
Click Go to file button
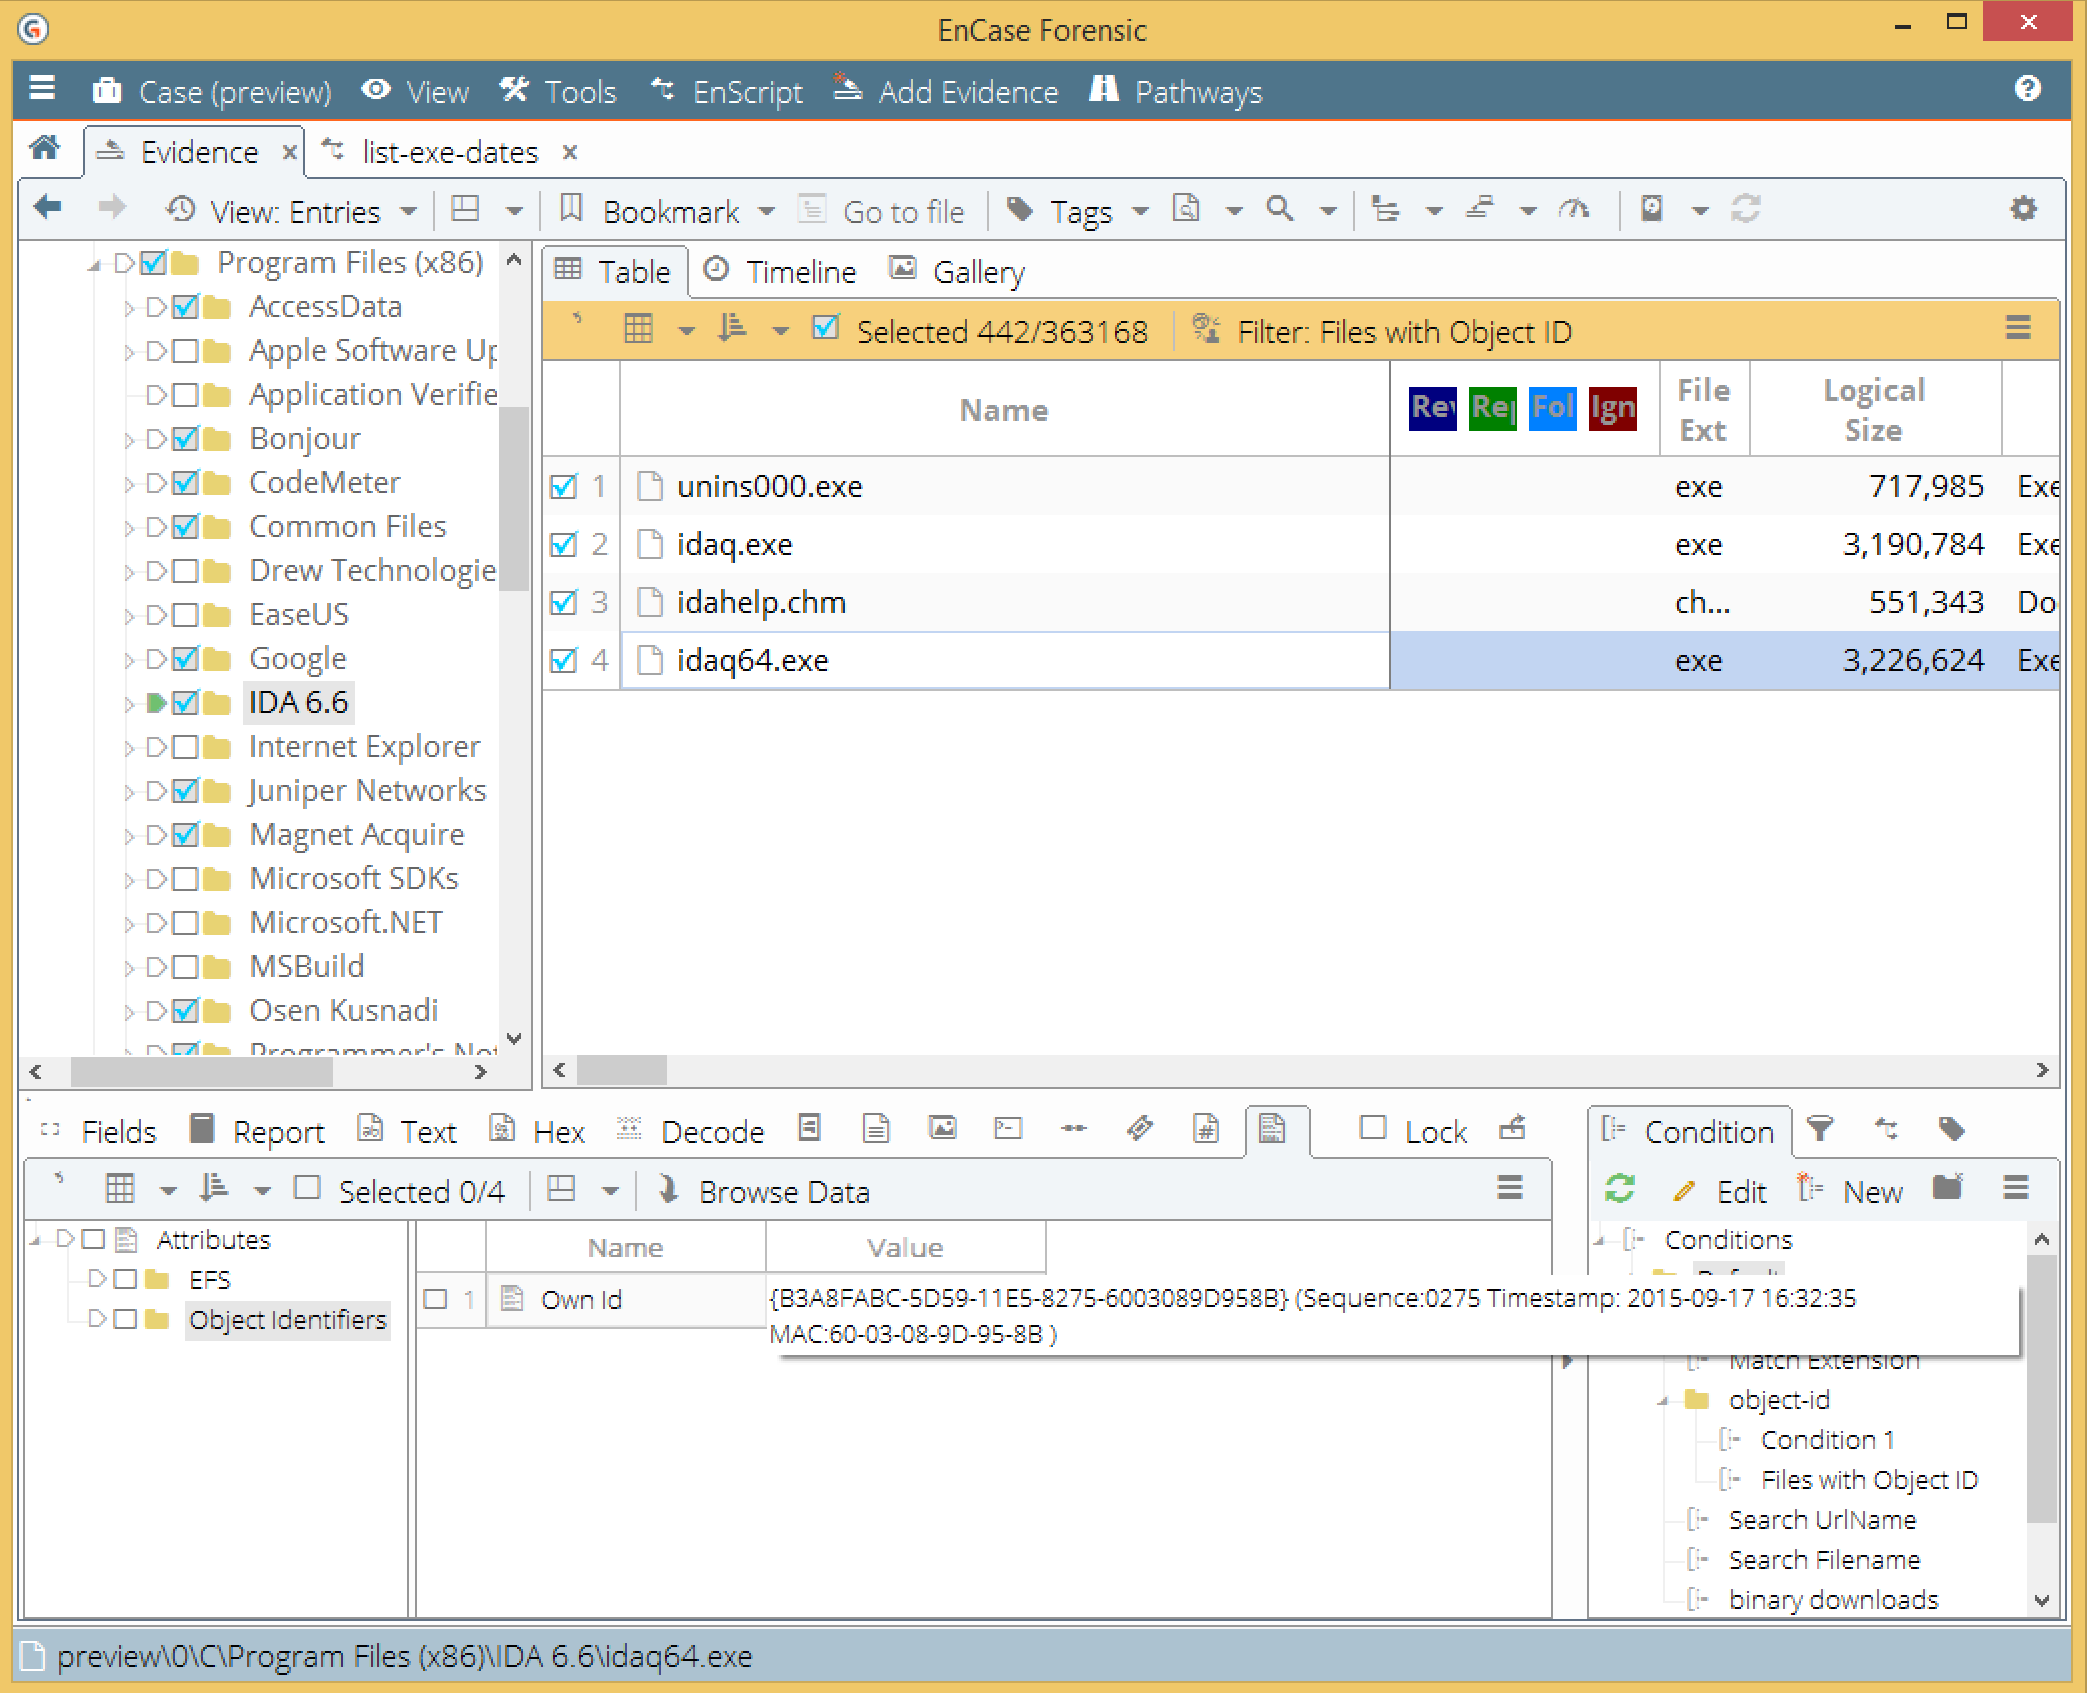pyautogui.click(x=882, y=211)
